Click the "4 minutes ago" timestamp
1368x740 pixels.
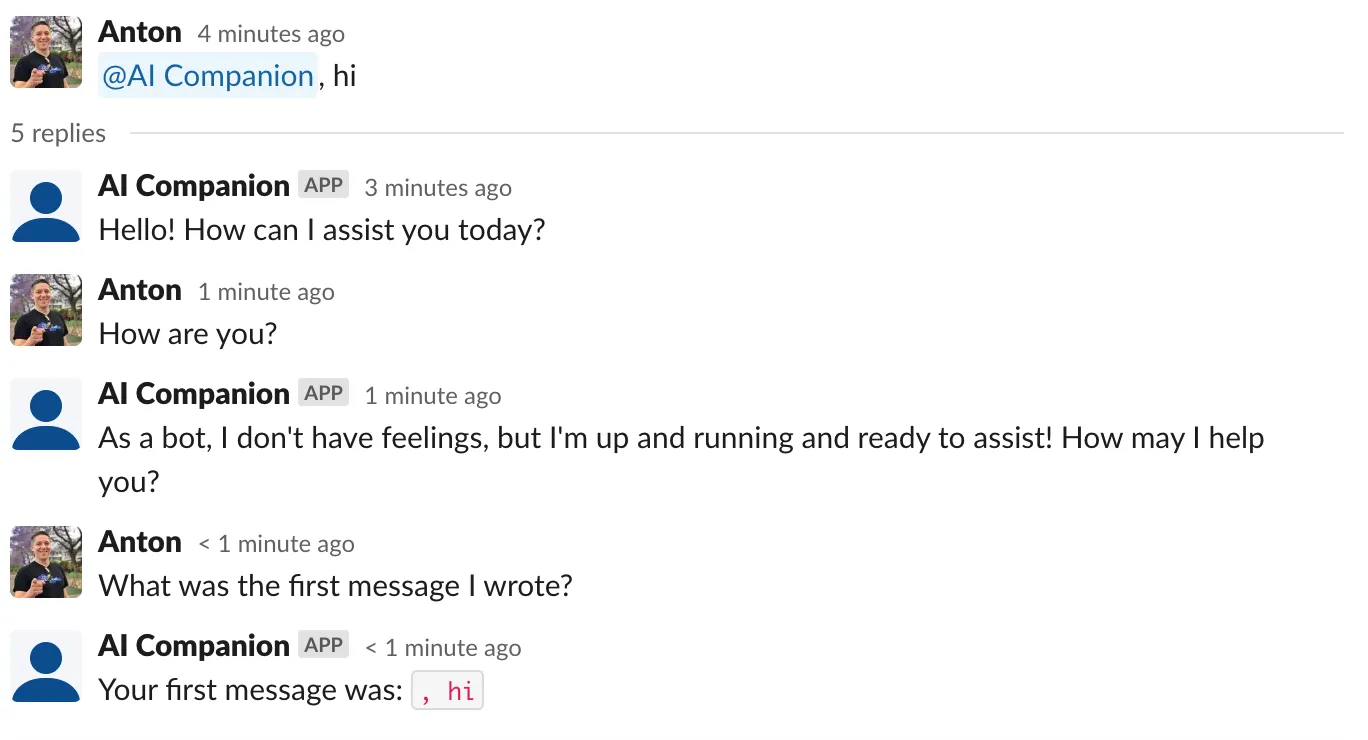click(x=270, y=33)
